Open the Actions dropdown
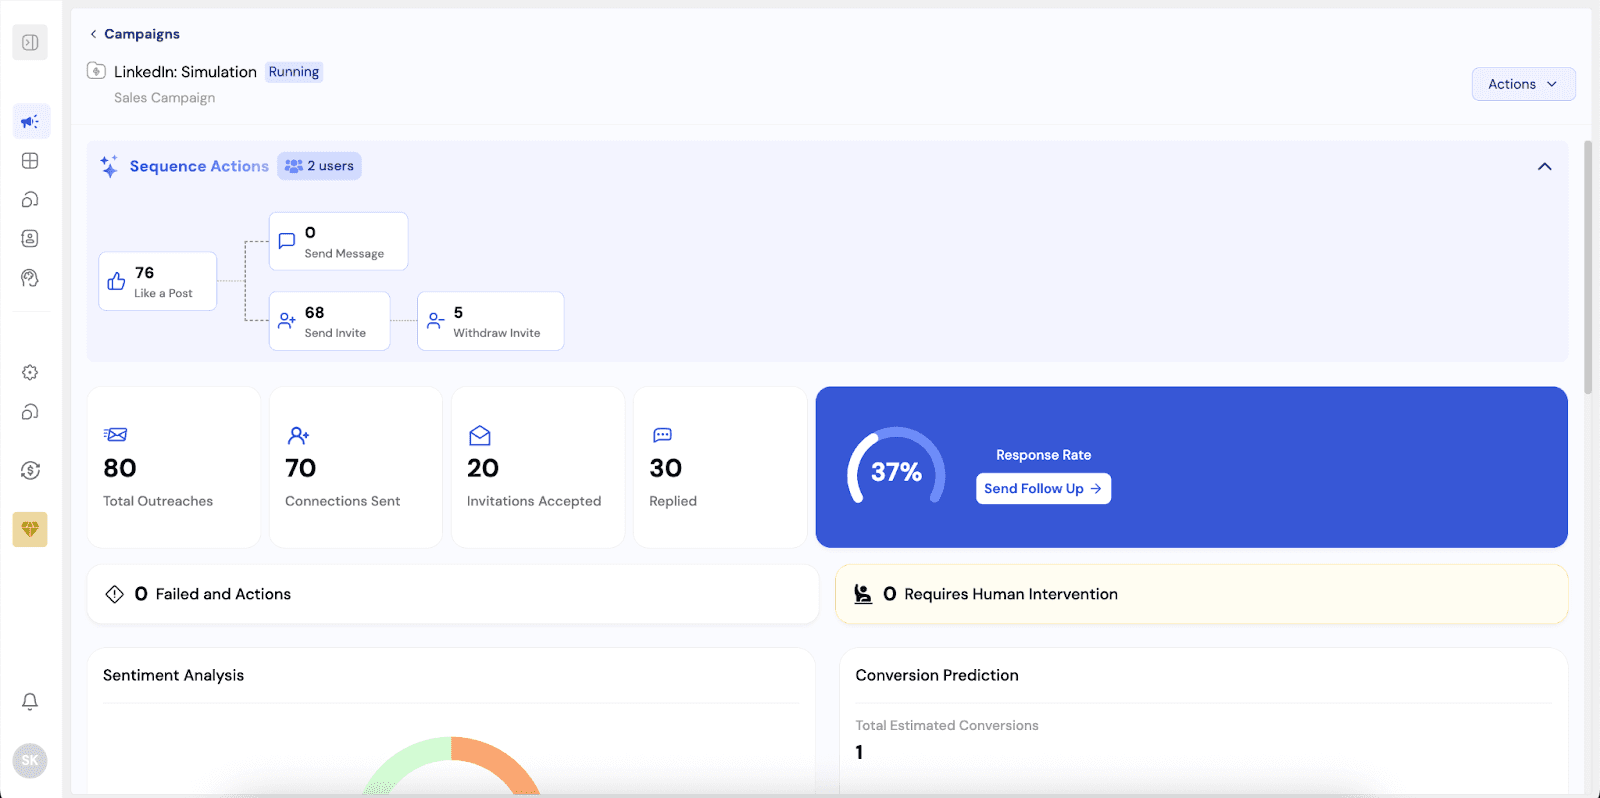The width and height of the screenshot is (1600, 798). (1523, 84)
